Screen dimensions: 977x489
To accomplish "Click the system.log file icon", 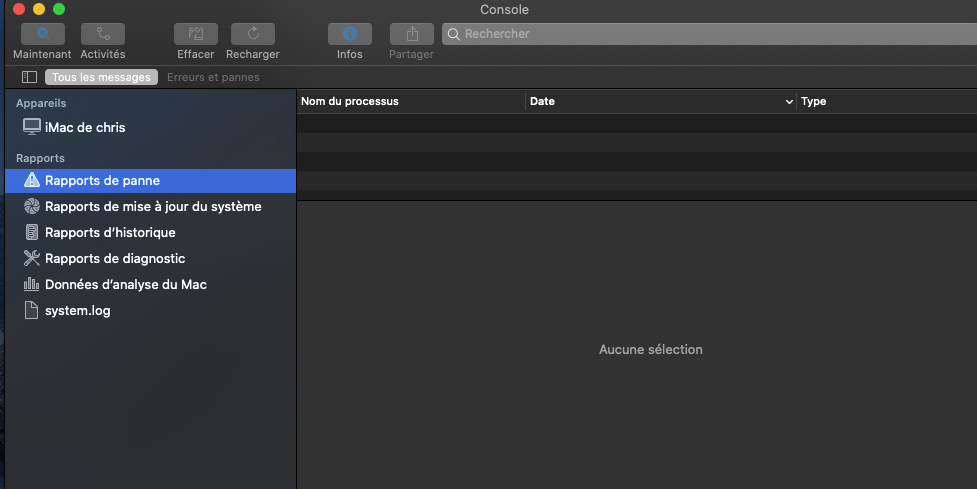I will (x=31, y=310).
